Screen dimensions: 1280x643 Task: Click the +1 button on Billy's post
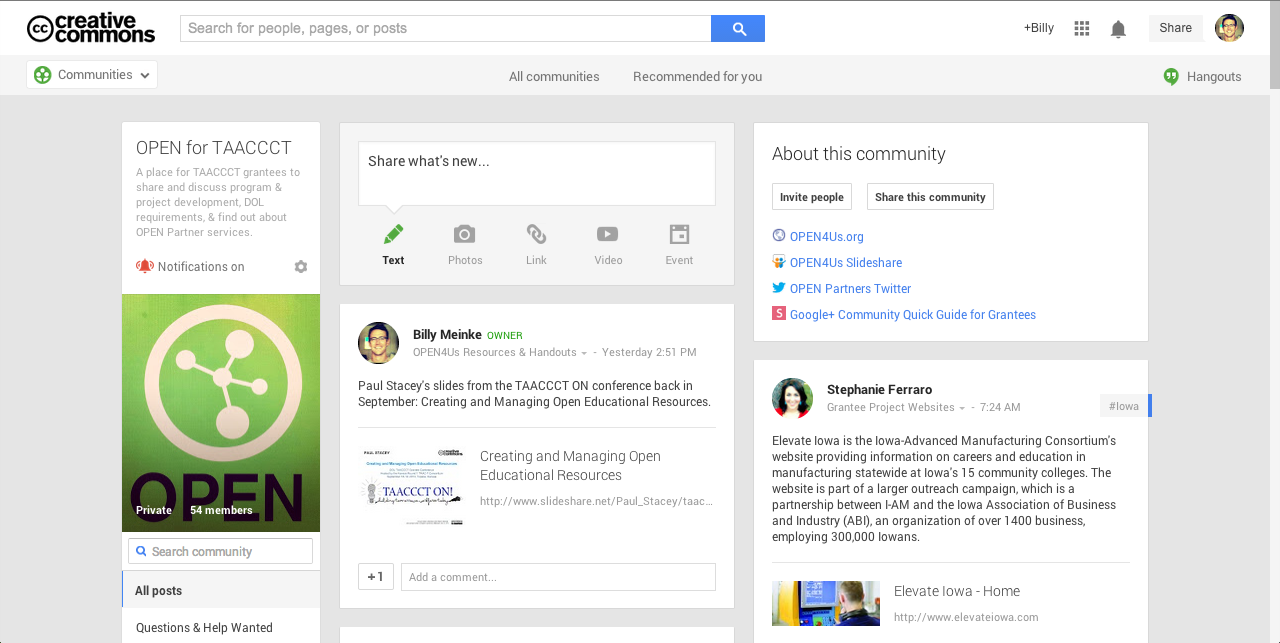click(376, 577)
